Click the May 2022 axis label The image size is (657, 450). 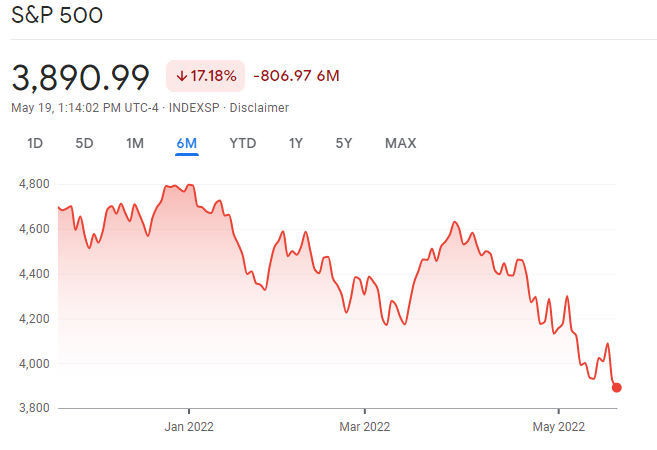click(x=558, y=427)
